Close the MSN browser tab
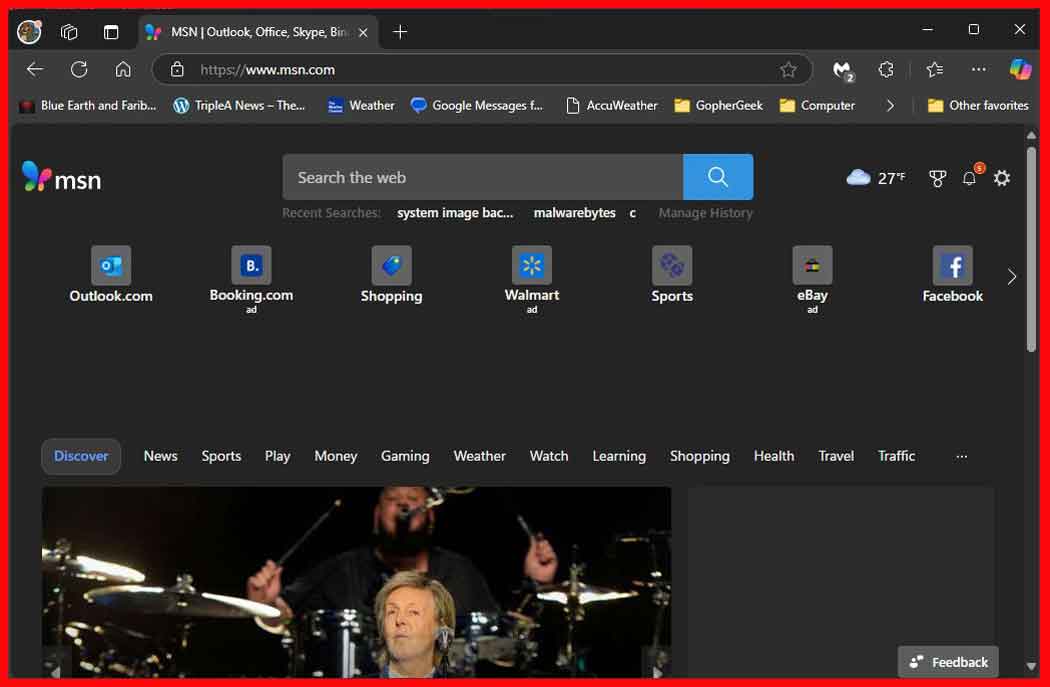This screenshot has height=687, width=1050. pyautogui.click(x=363, y=32)
